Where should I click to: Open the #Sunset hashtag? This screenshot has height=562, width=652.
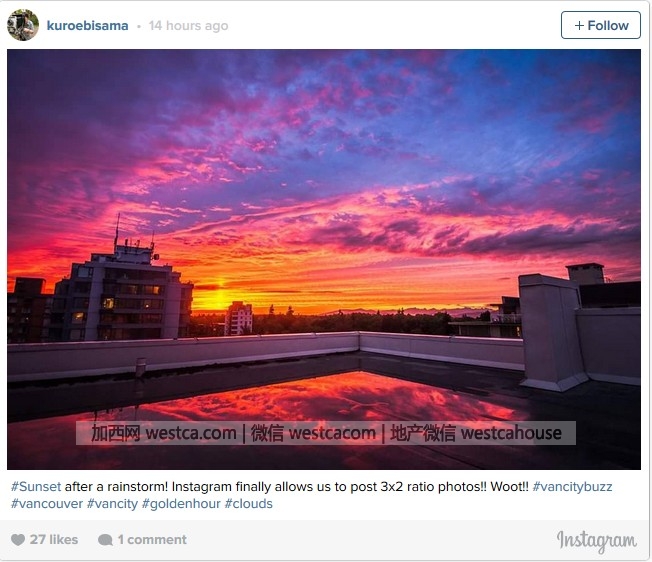(36, 486)
